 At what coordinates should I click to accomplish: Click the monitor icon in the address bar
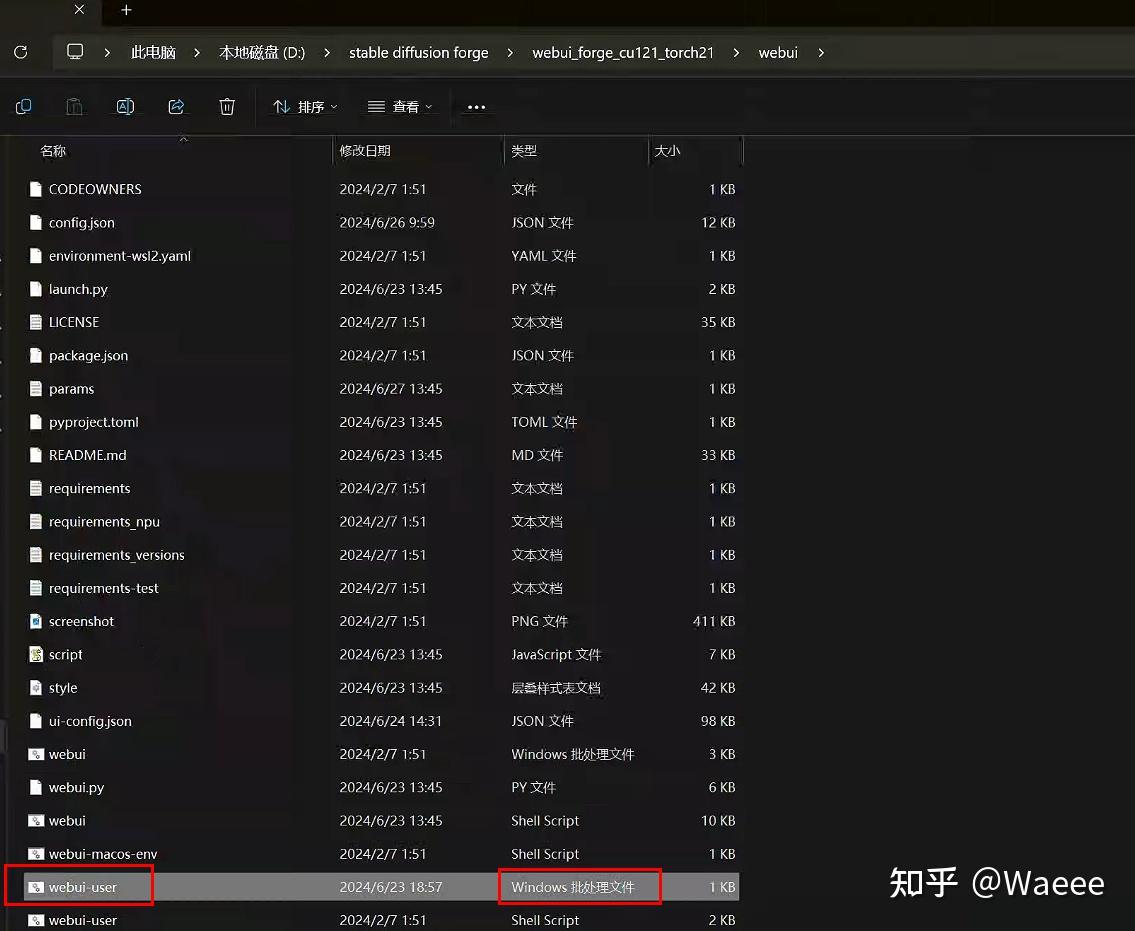[74, 52]
